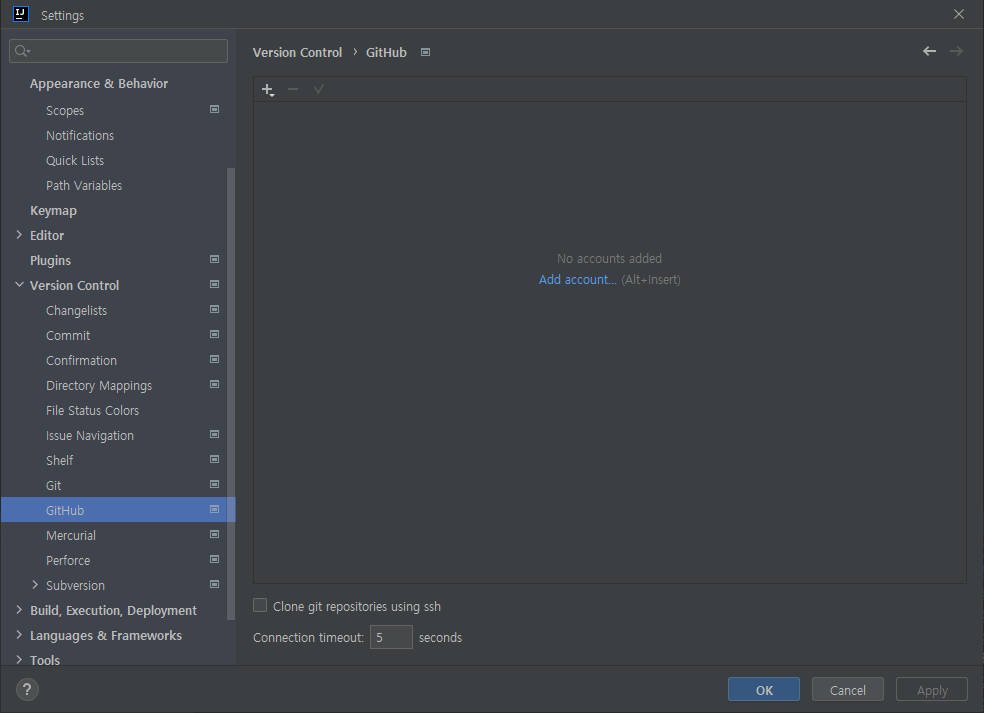Click the IntelliJ logo in the title bar
The image size is (984, 713).
(x=21, y=14)
